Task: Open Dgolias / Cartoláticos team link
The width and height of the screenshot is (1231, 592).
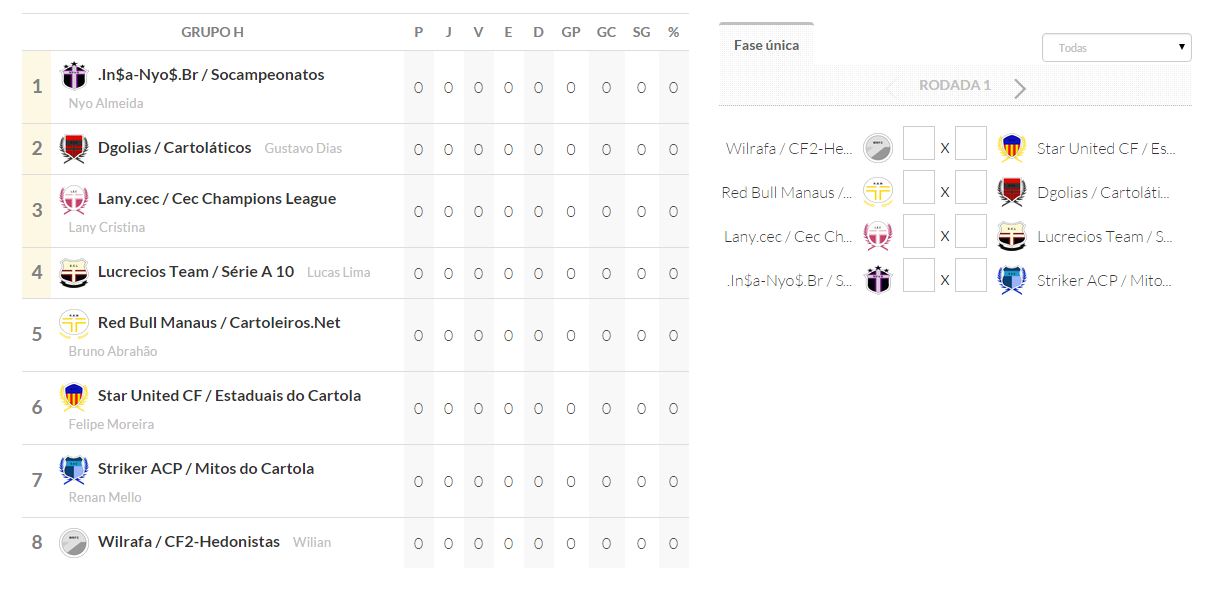Action: [x=174, y=148]
